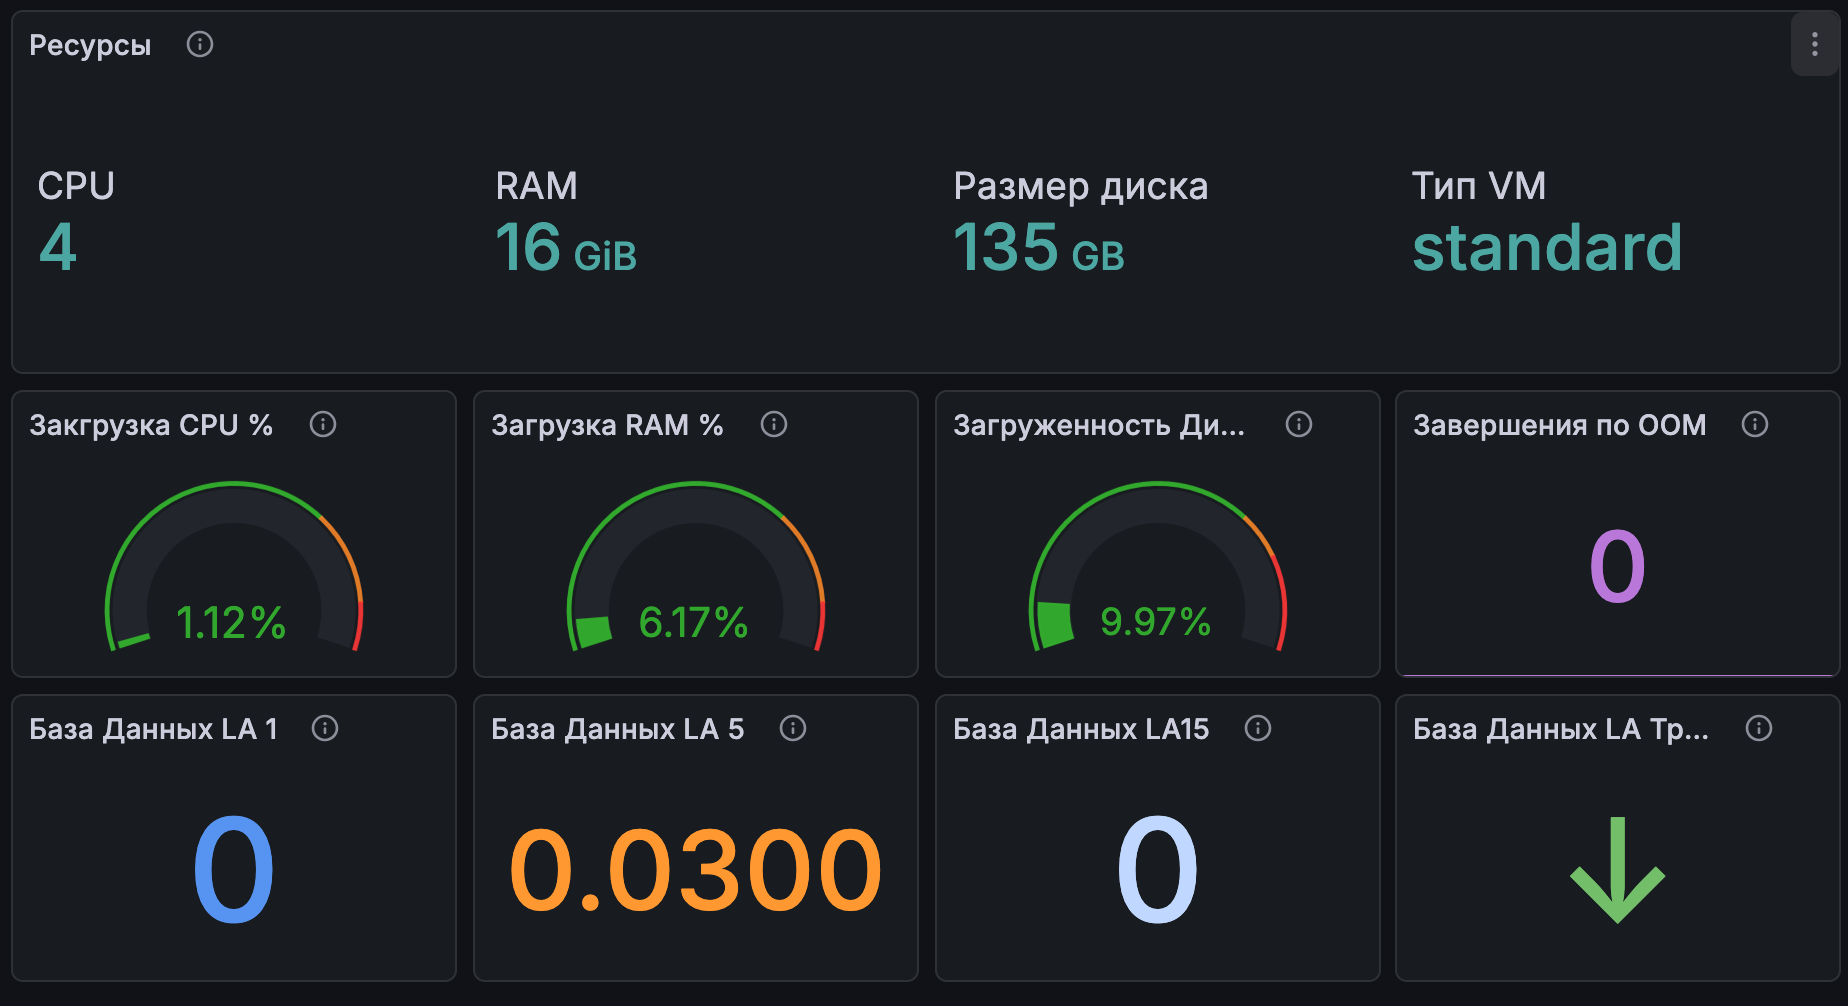
Task: Click the green downward trend arrow
Action: (x=1617, y=868)
